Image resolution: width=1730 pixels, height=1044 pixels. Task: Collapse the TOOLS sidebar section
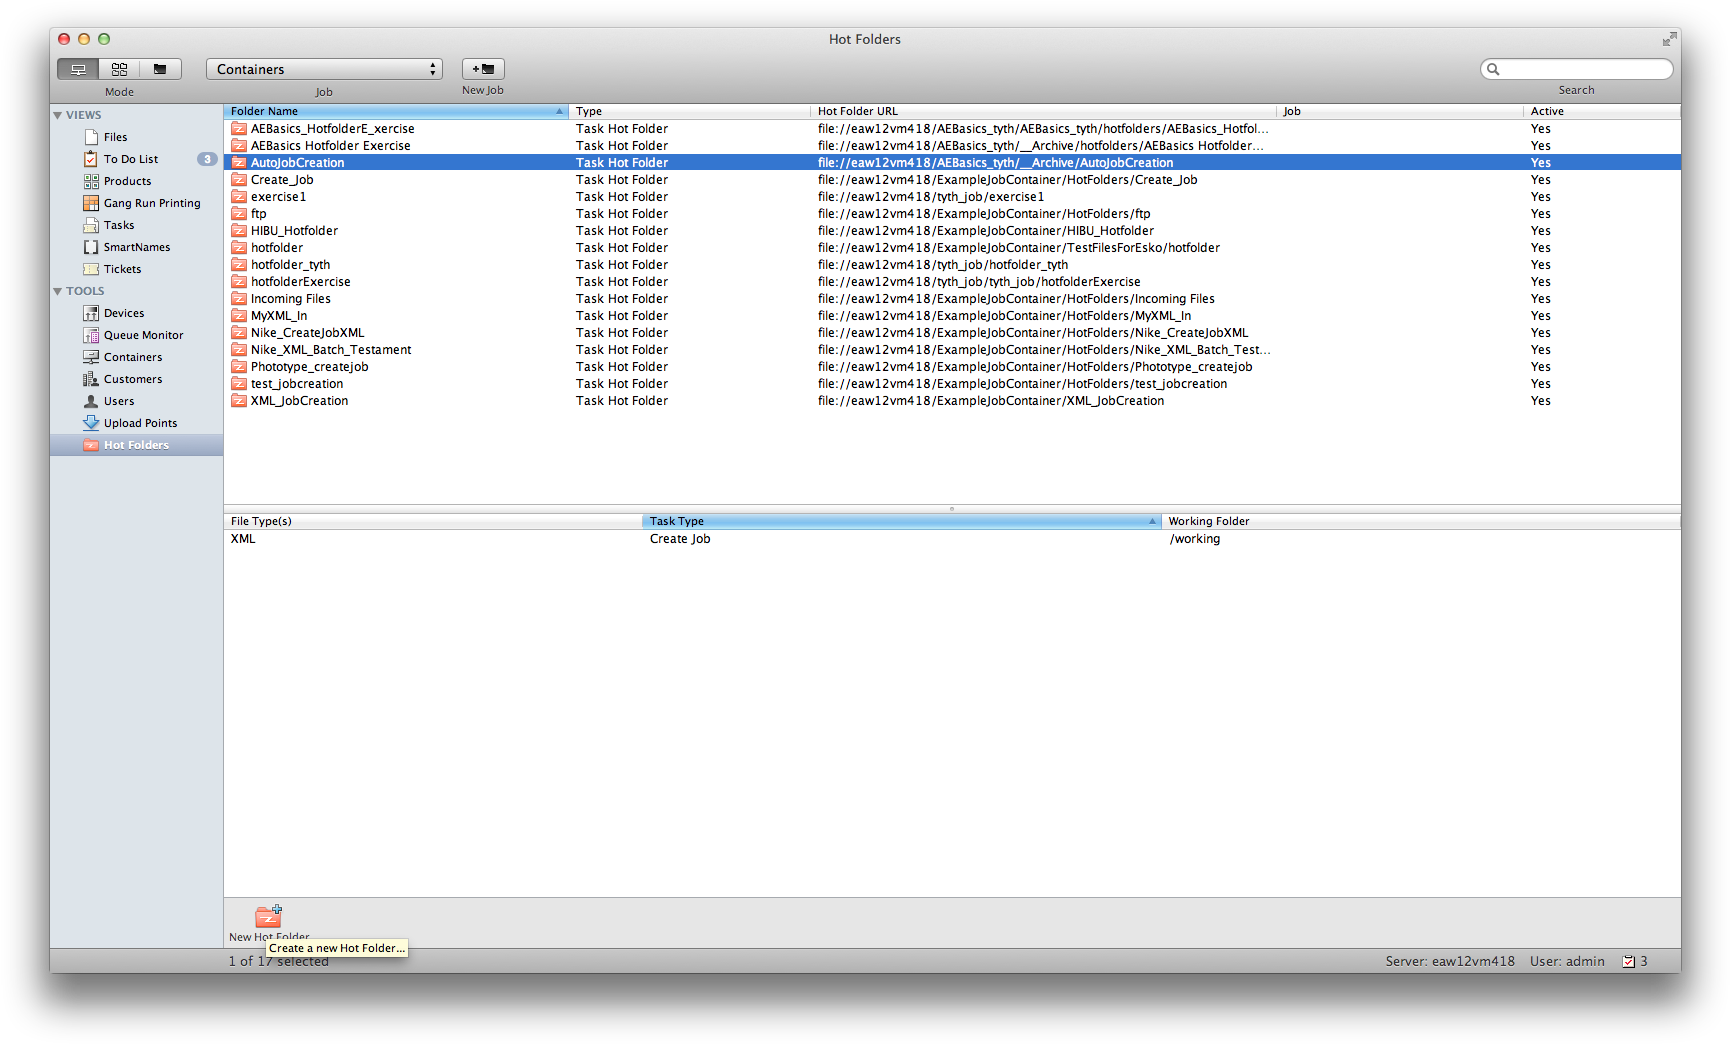pos(58,291)
